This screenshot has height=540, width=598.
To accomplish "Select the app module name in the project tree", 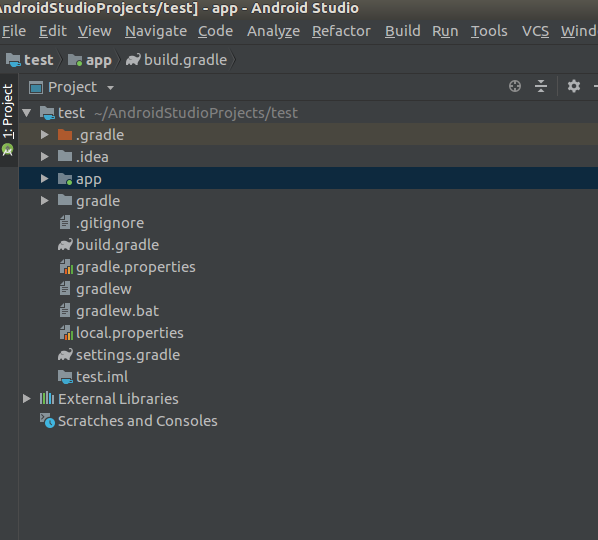I will 88,180.
